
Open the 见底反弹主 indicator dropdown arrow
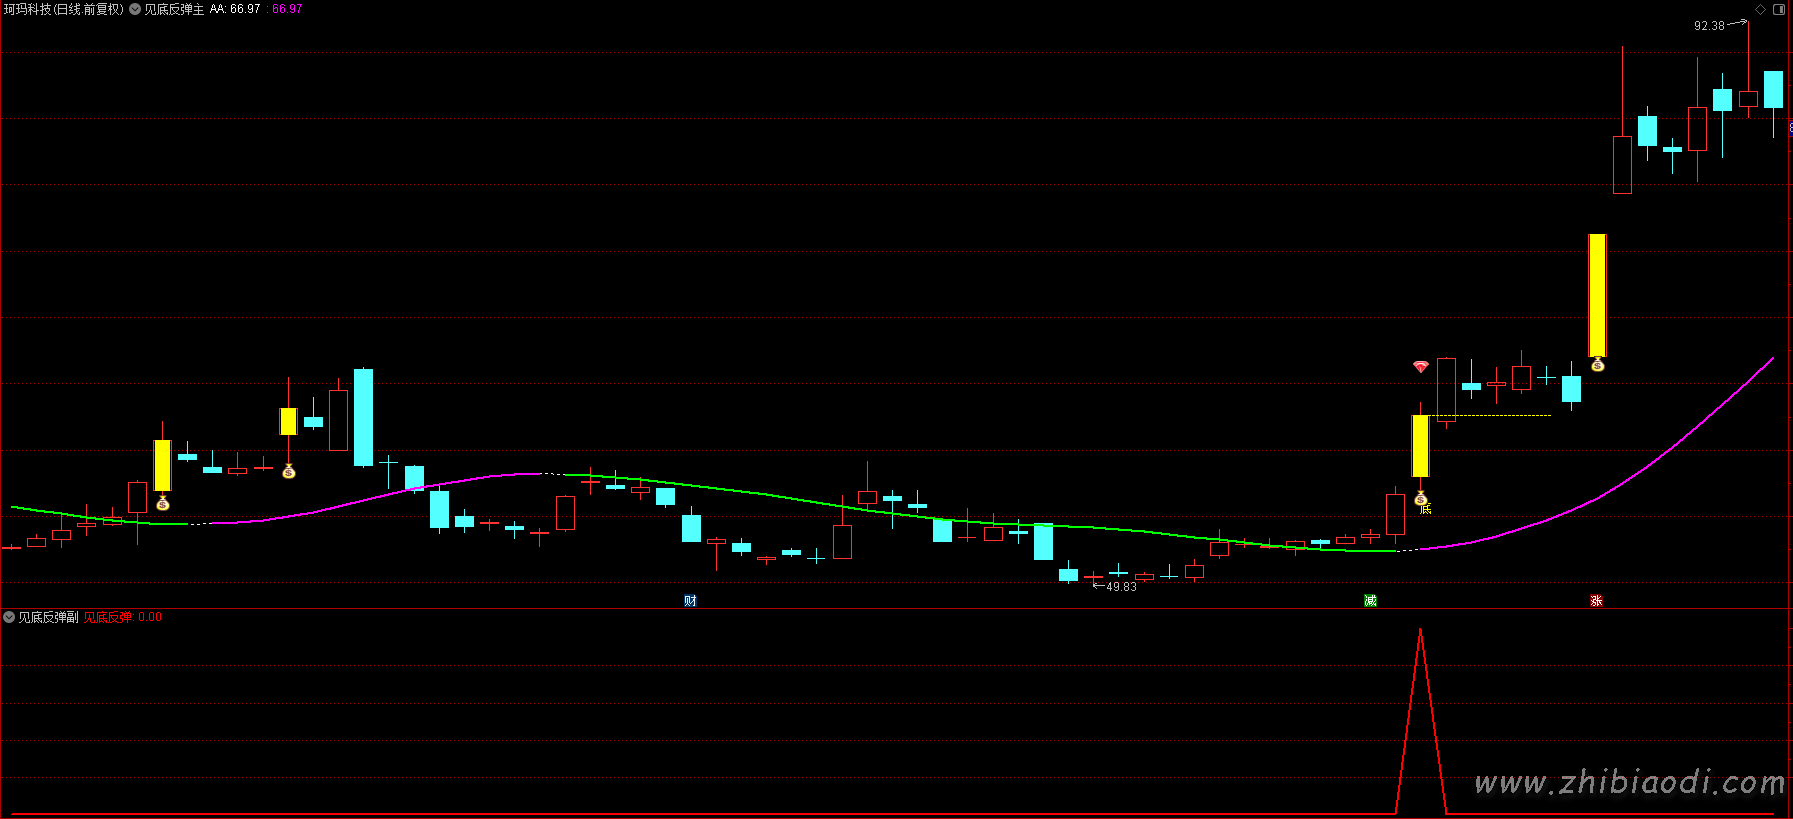[x=135, y=9]
